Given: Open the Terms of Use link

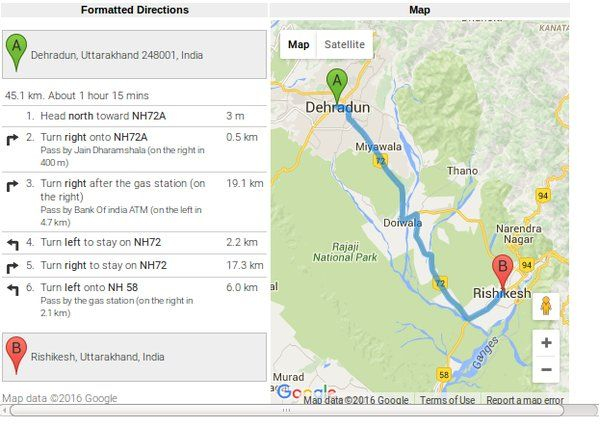Looking at the screenshot, I should [x=447, y=400].
